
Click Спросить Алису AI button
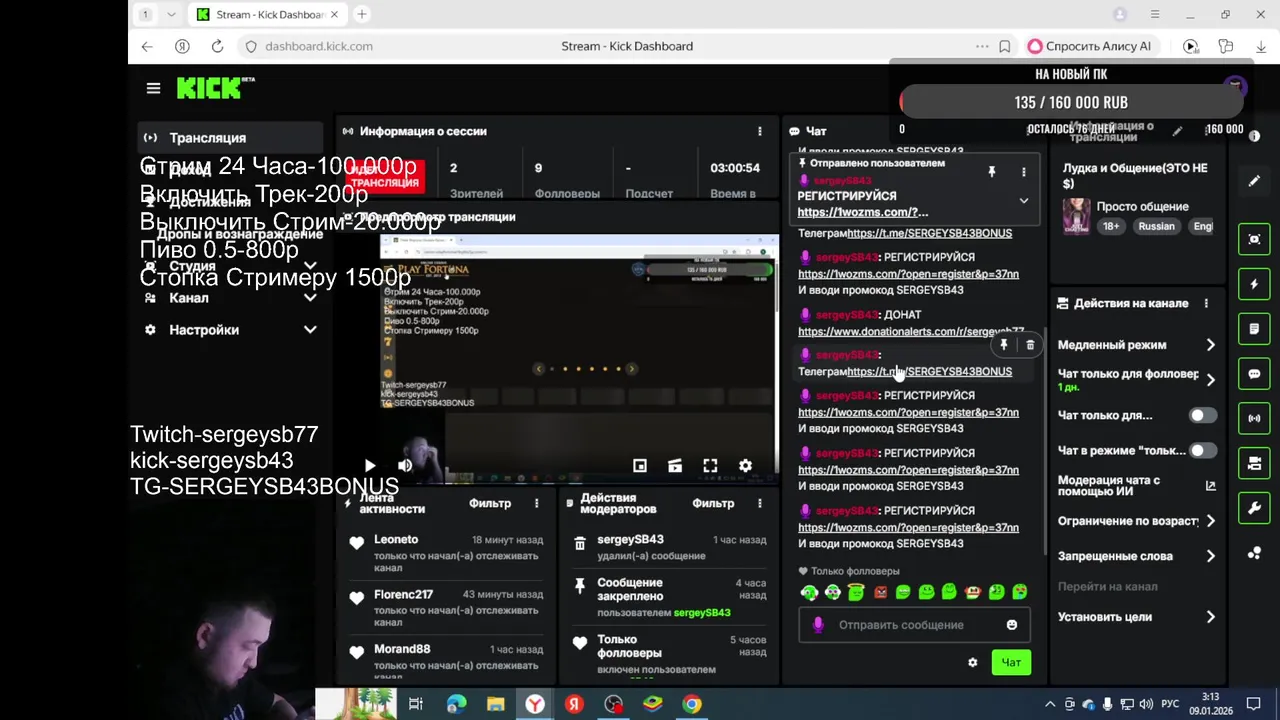coord(1089,46)
